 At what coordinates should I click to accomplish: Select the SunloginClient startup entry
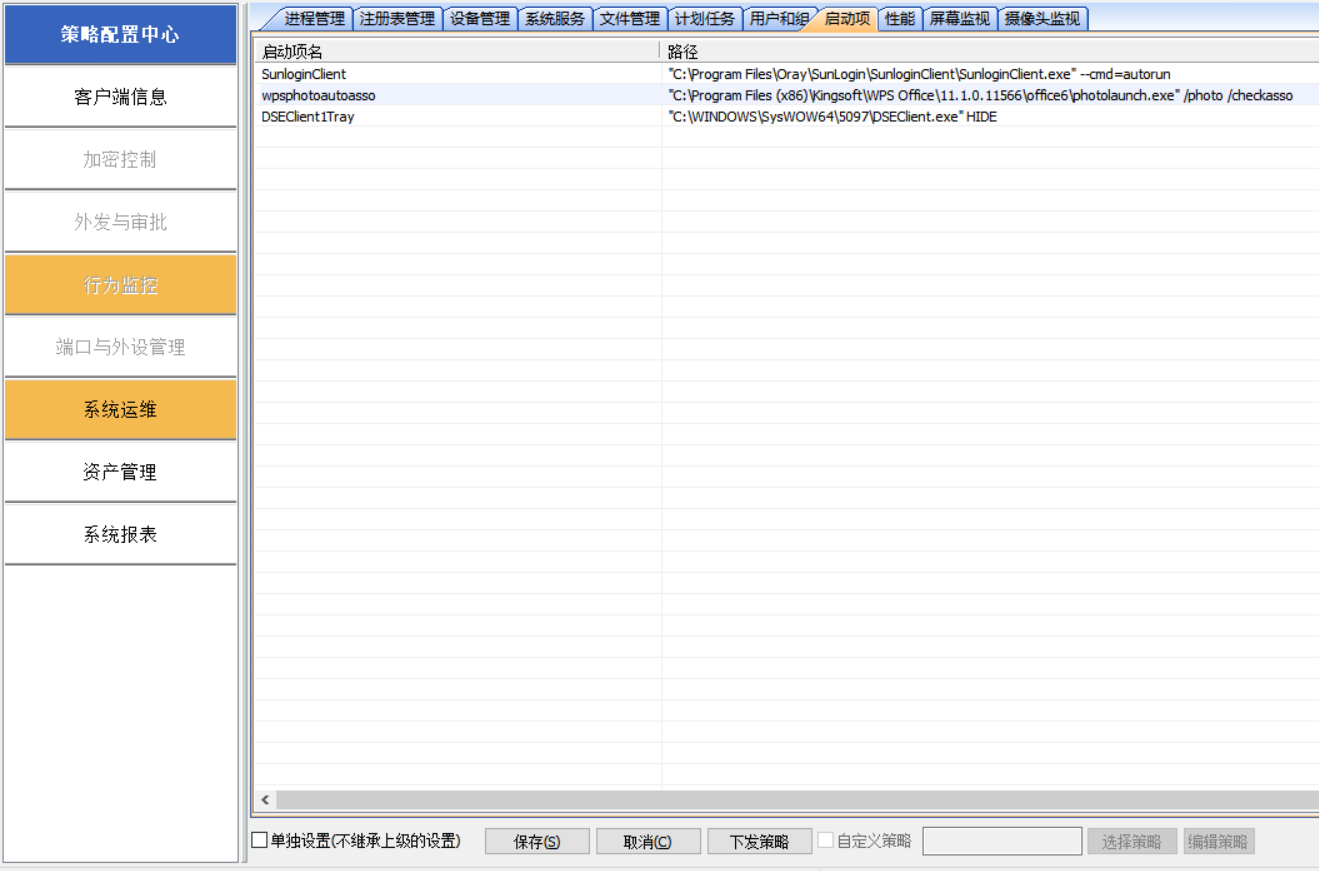coord(304,74)
